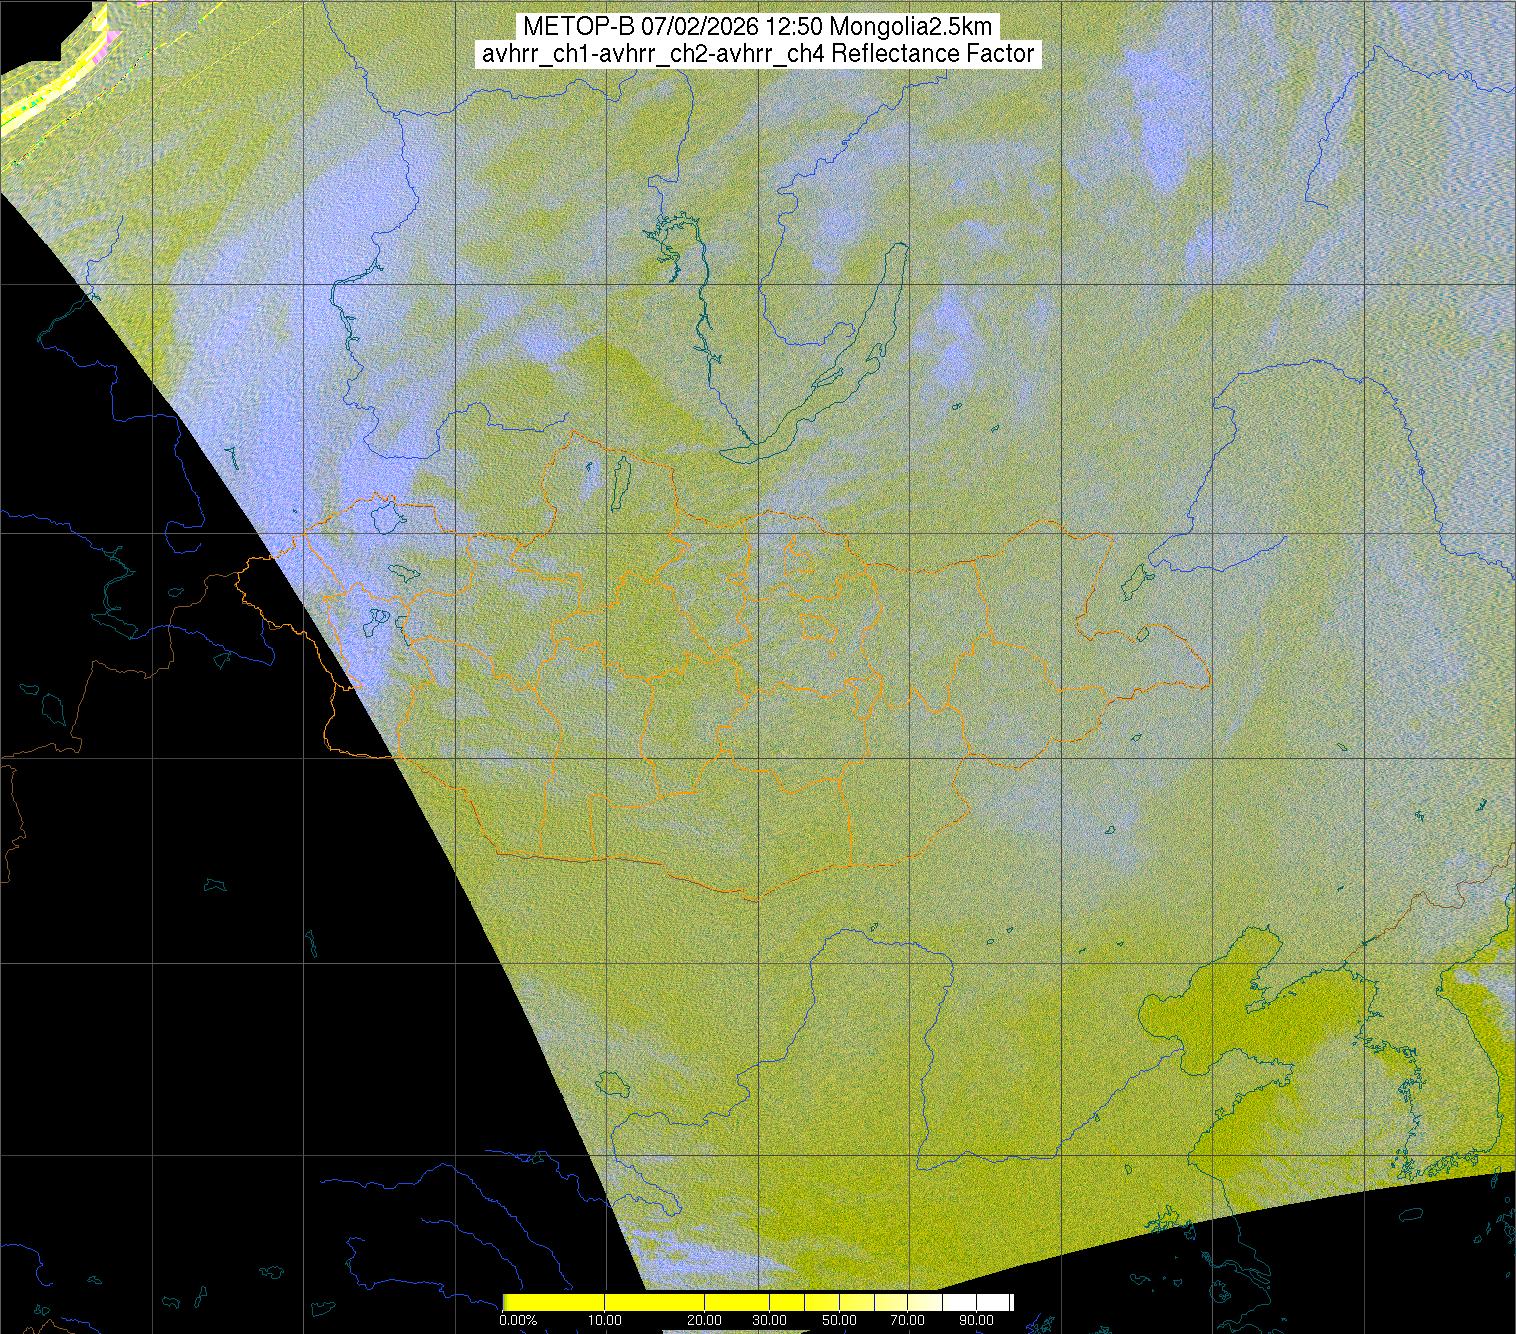Click the pink artifact patch in top-left corner
The image size is (1516, 1334).
(110, 37)
